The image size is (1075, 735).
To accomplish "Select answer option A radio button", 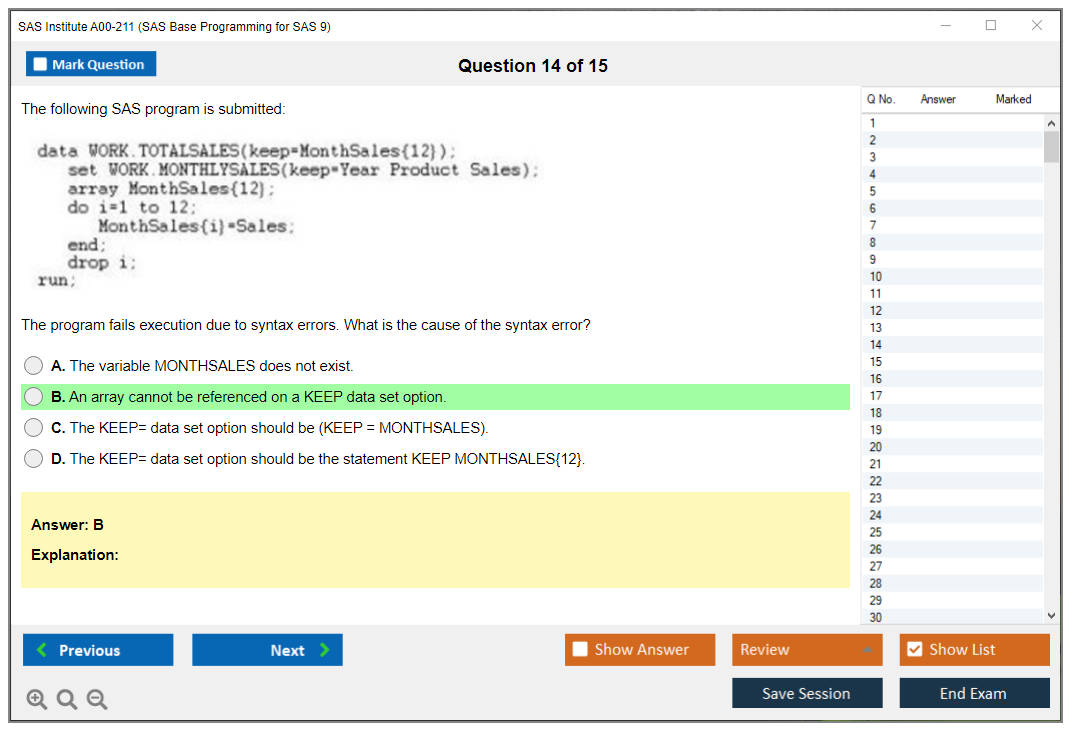I will [x=34, y=366].
